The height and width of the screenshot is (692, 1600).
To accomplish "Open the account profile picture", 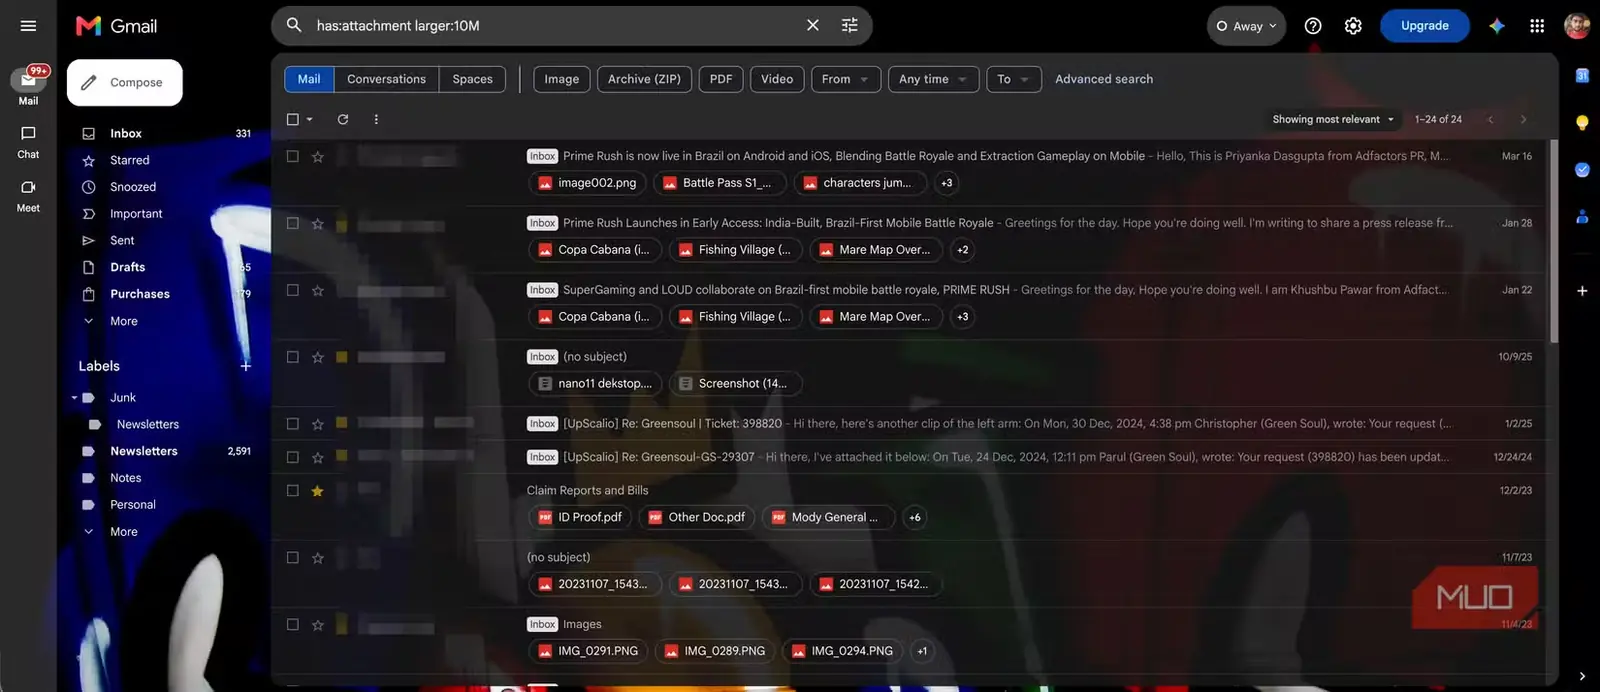I will point(1577,26).
